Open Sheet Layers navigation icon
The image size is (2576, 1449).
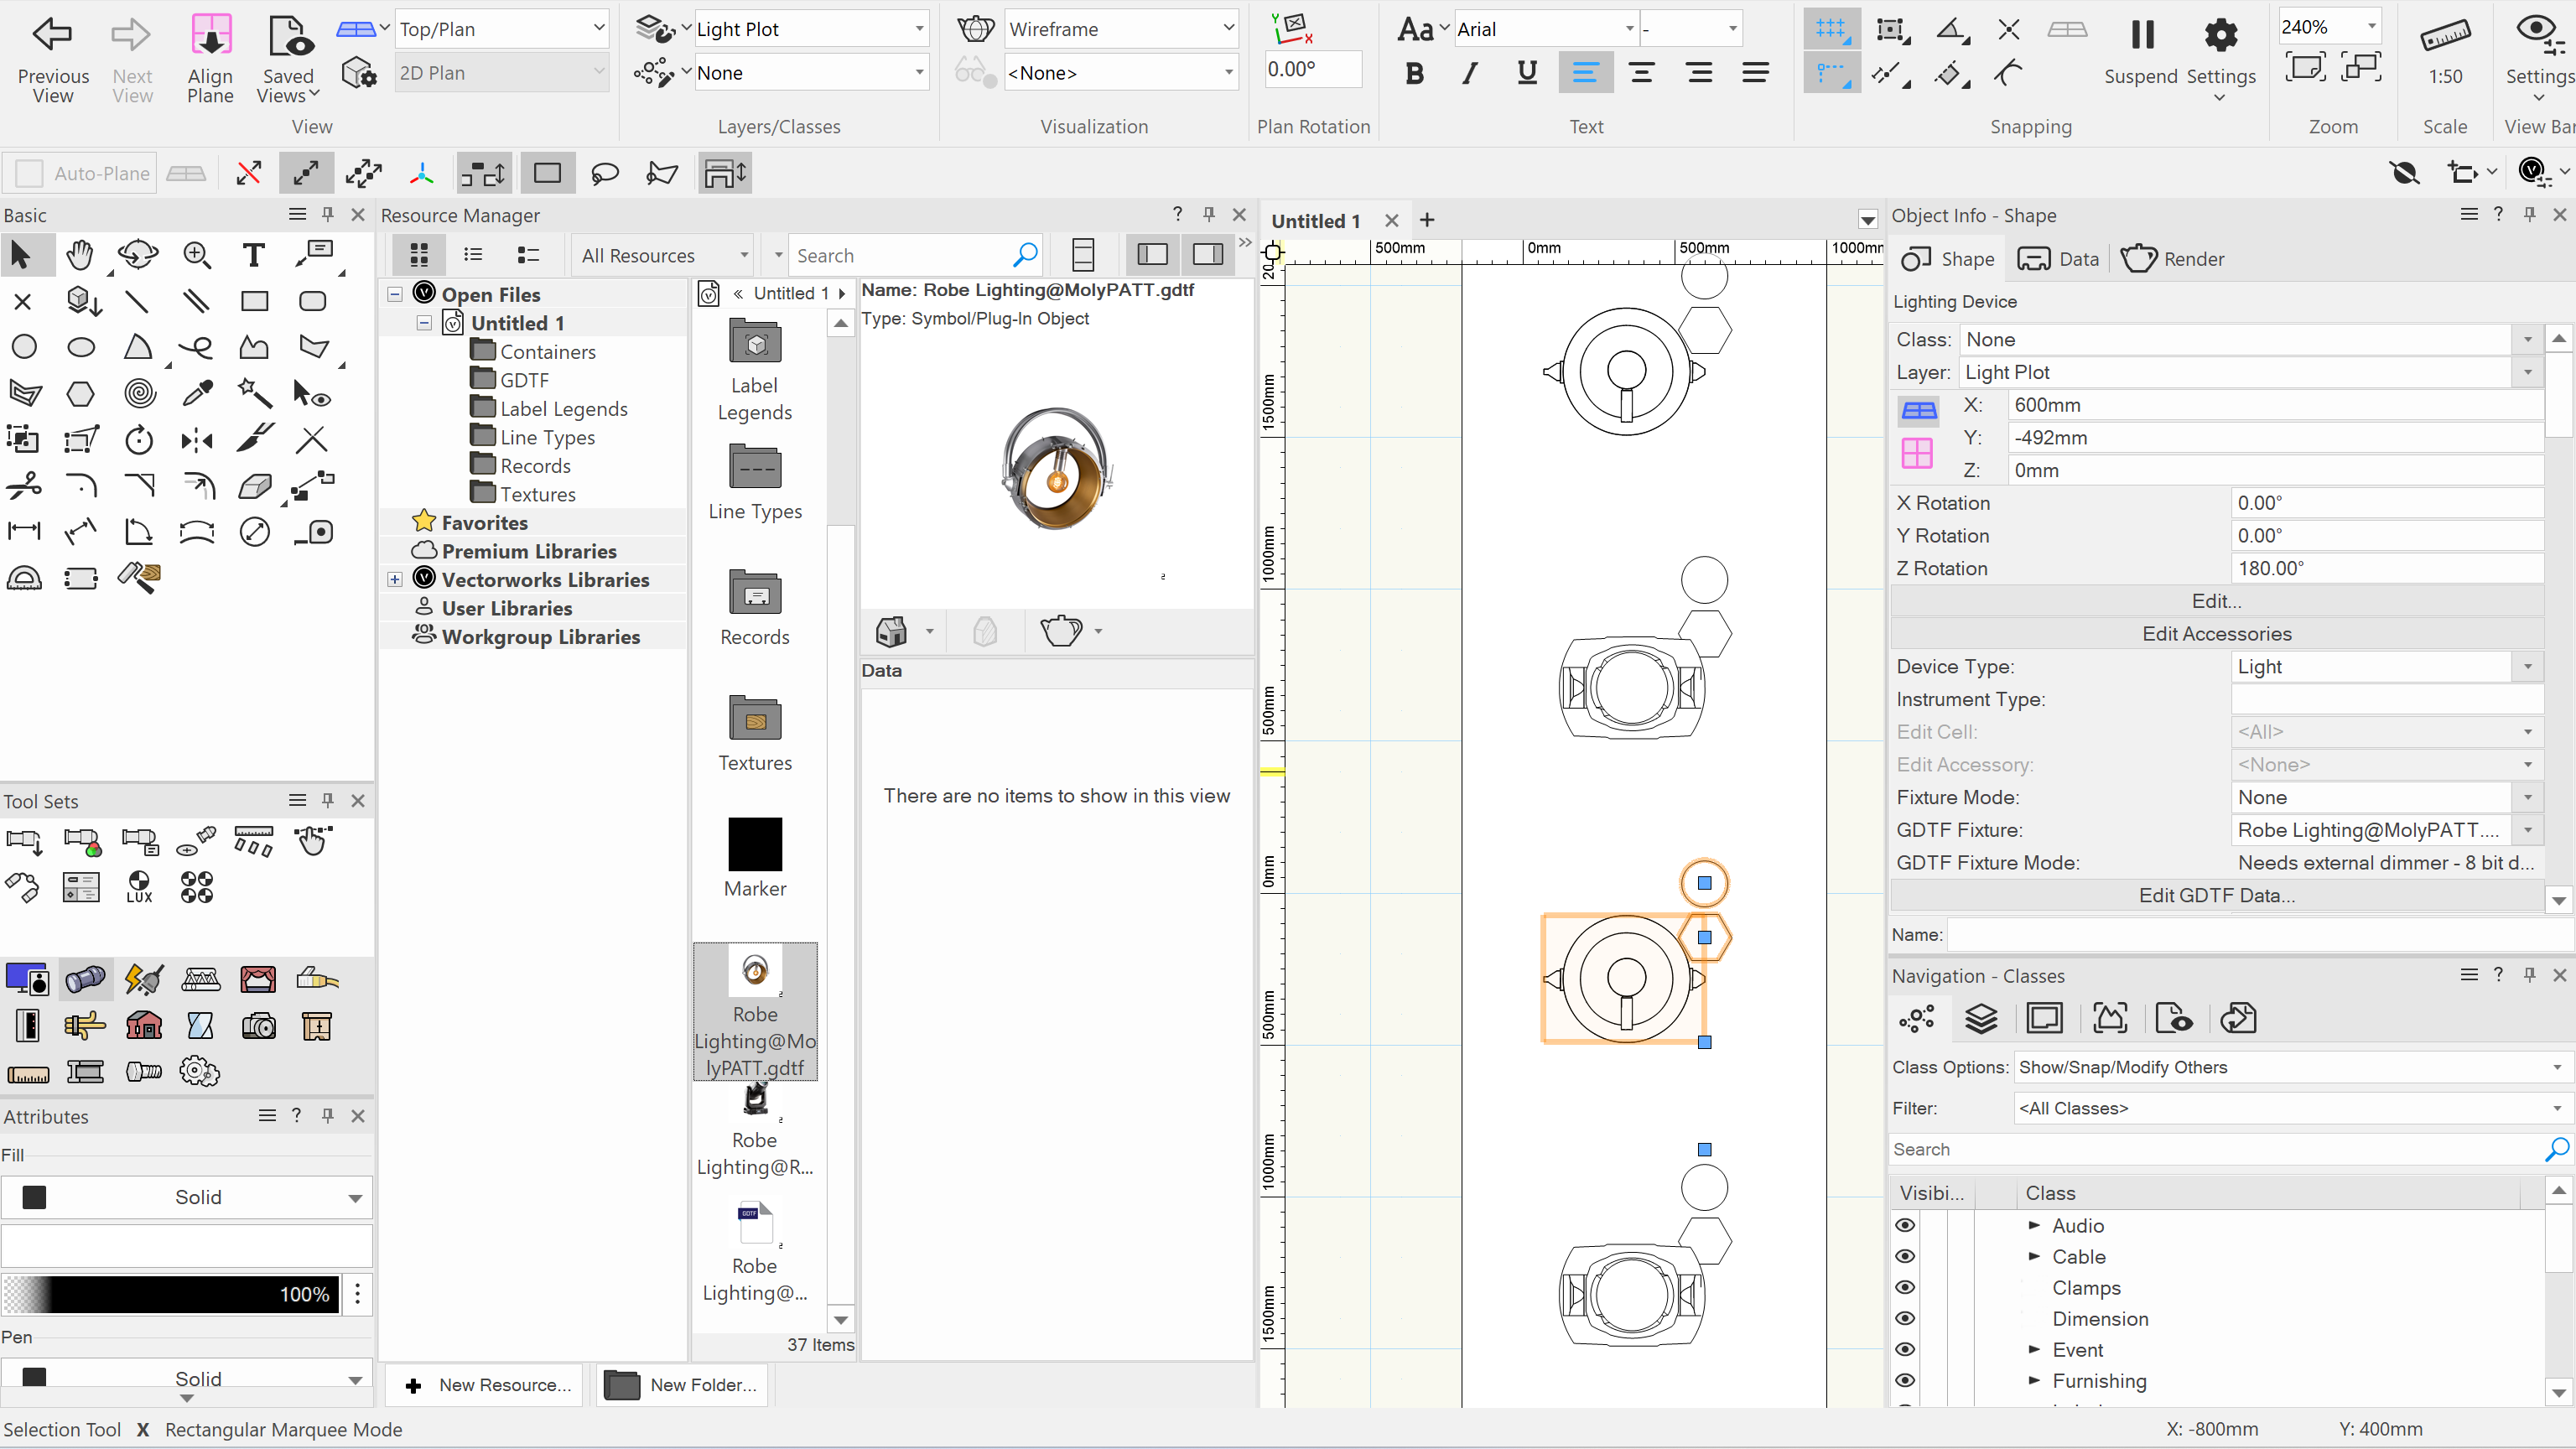point(2045,1019)
